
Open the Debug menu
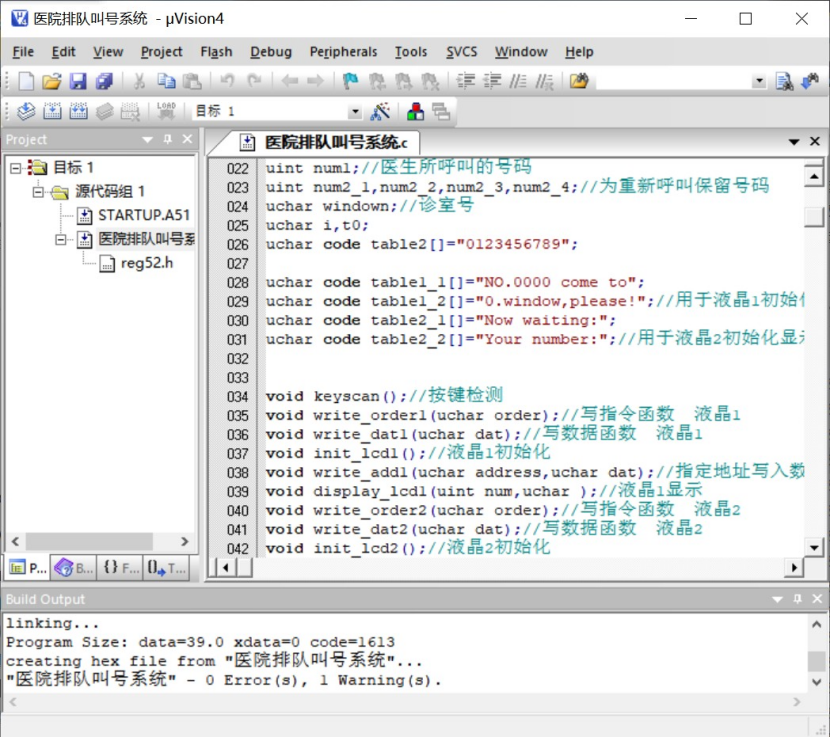(x=270, y=52)
